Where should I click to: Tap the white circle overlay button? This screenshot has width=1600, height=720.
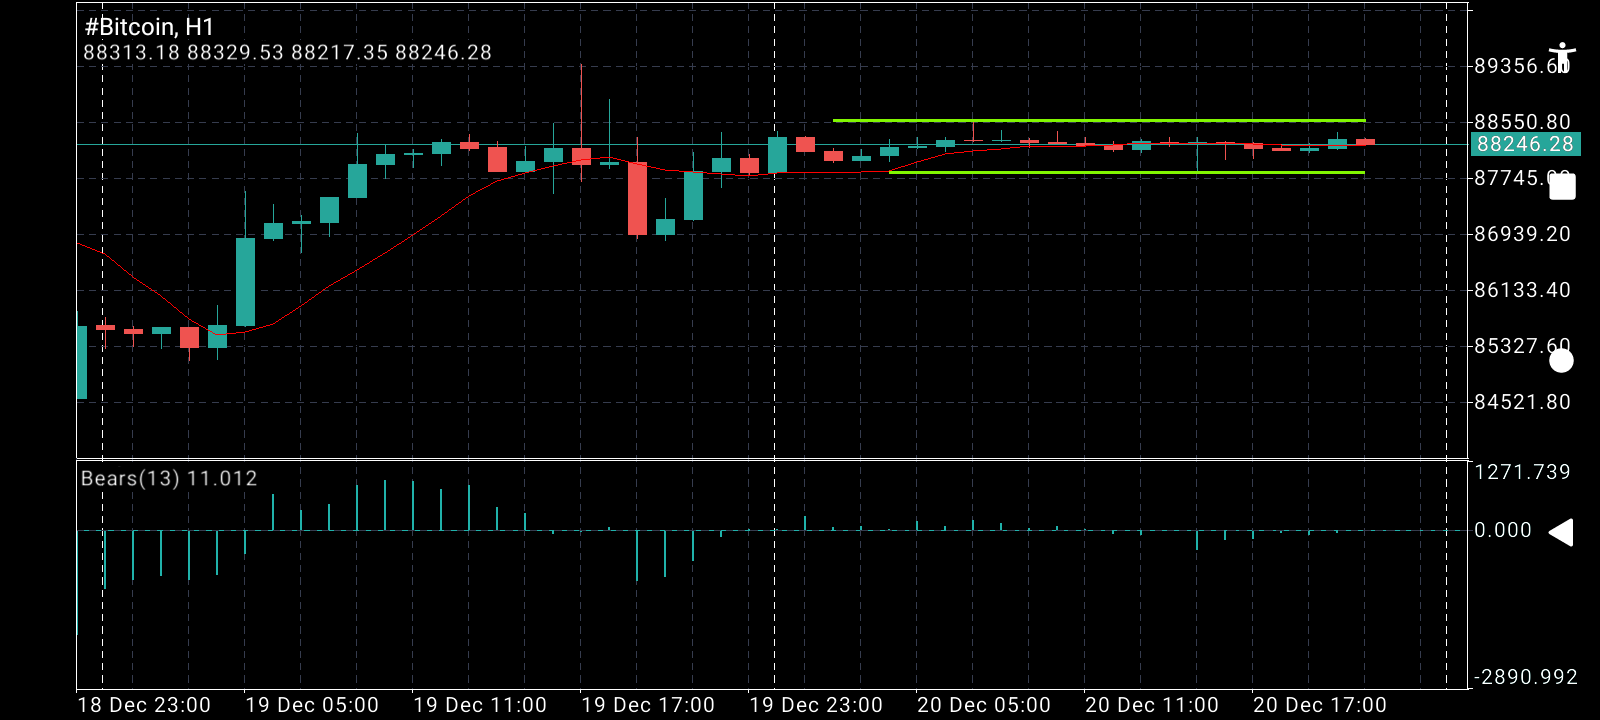(1561, 361)
